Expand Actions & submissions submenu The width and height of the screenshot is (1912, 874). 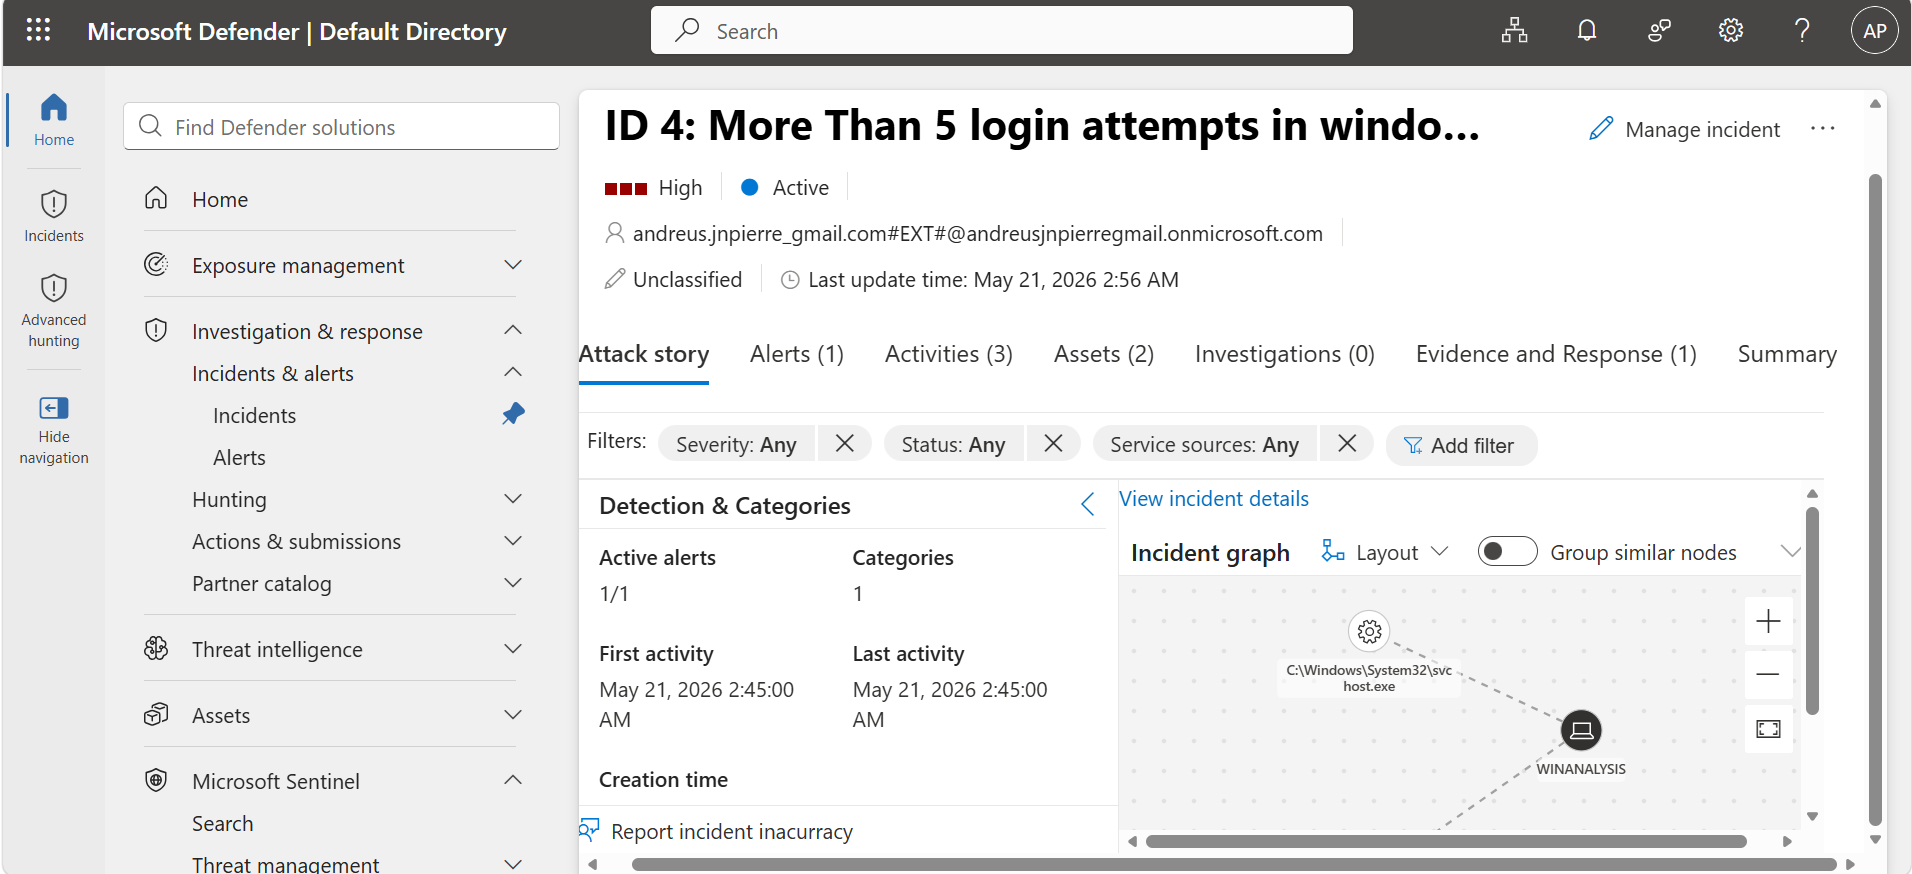pos(513,540)
